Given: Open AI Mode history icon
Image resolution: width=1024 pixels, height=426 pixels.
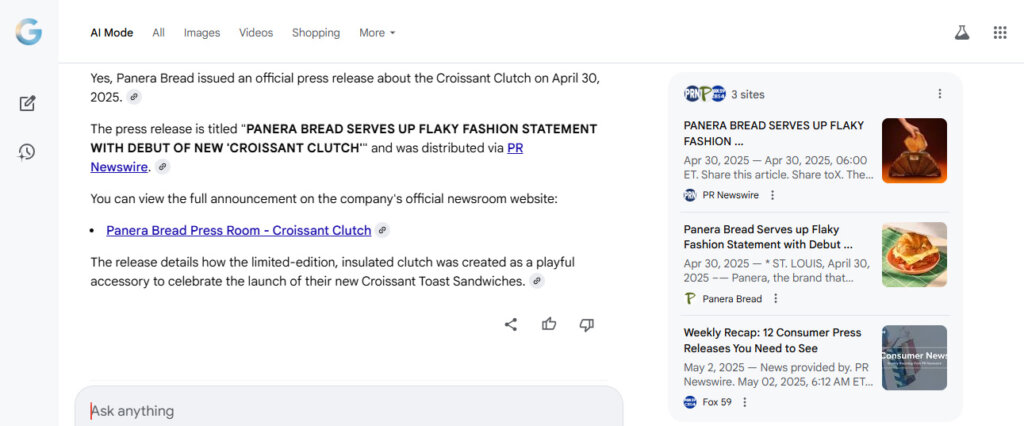Looking at the screenshot, I should coord(27,152).
